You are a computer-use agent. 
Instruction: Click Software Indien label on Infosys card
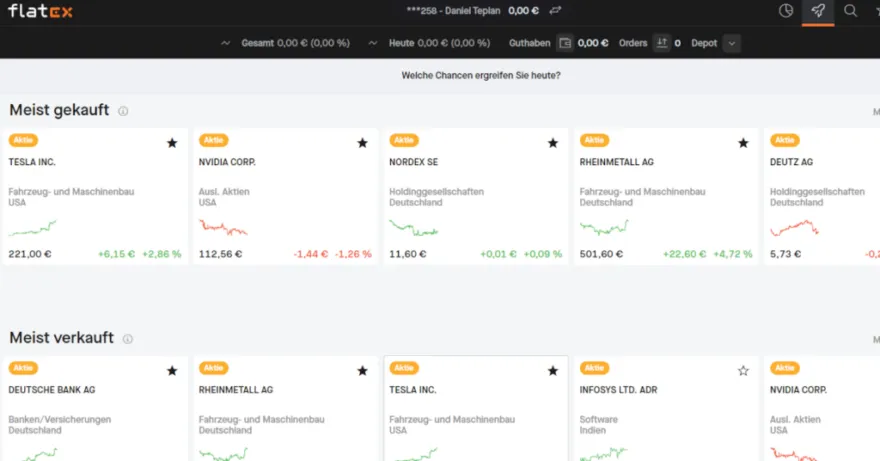[x=599, y=425]
